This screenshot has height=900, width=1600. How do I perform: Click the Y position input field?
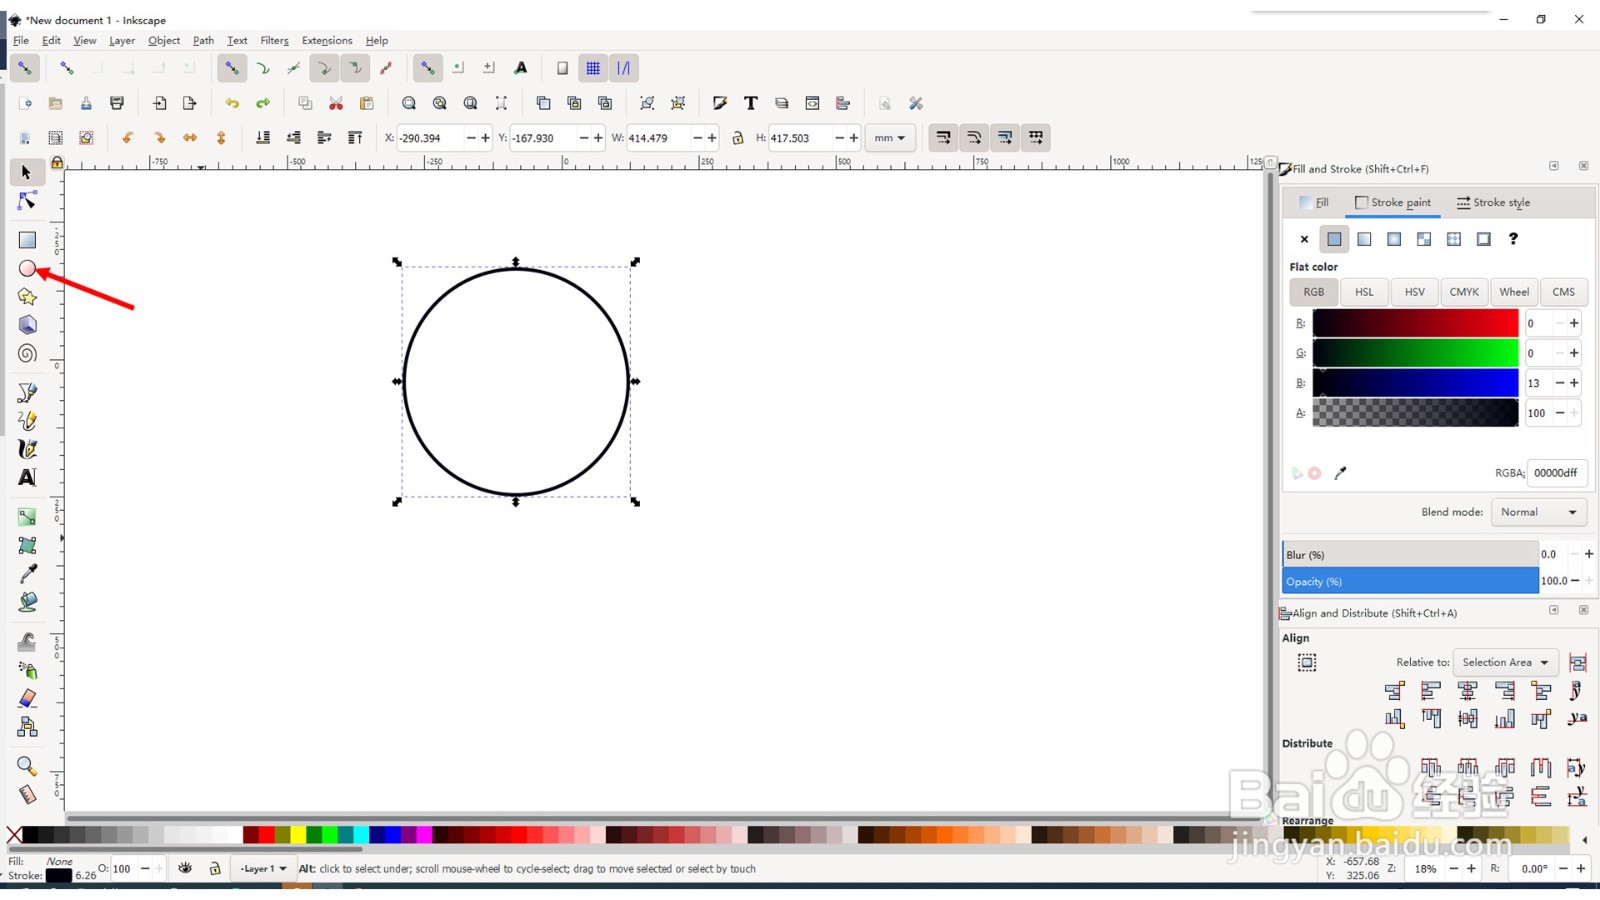pyautogui.click(x=544, y=138)
